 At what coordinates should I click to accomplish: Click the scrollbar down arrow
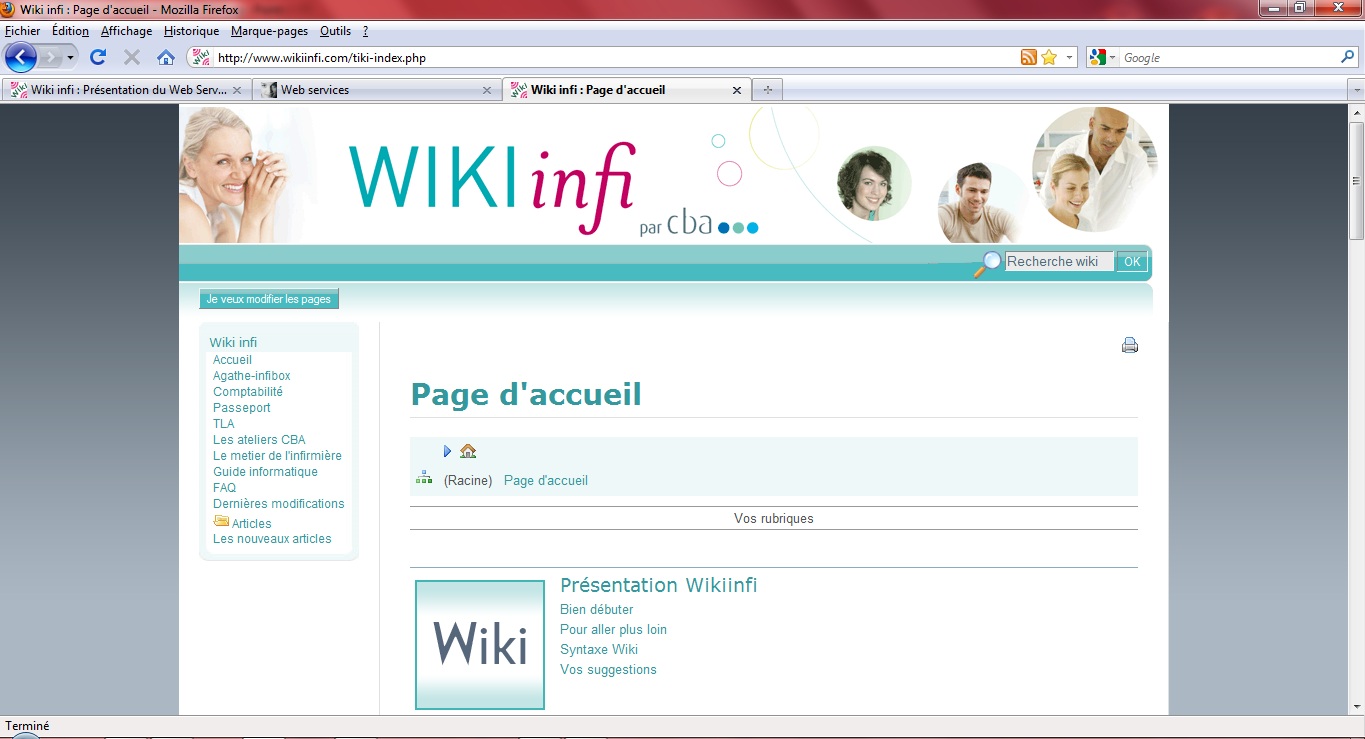coord(1356,706)
